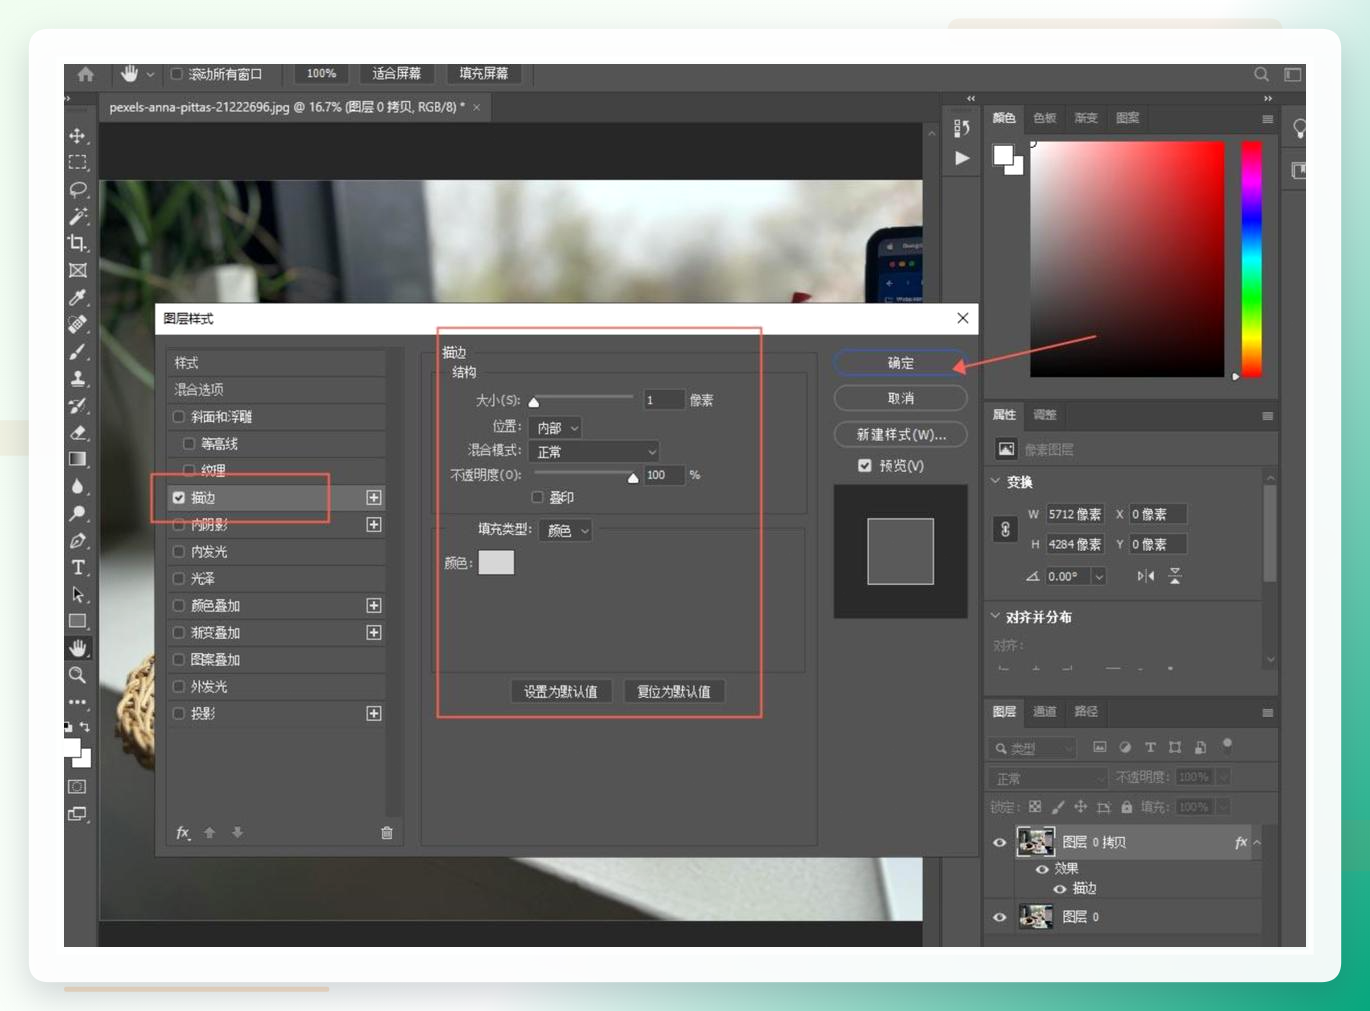Open the 填充类型 dropdown

point(566,530)
